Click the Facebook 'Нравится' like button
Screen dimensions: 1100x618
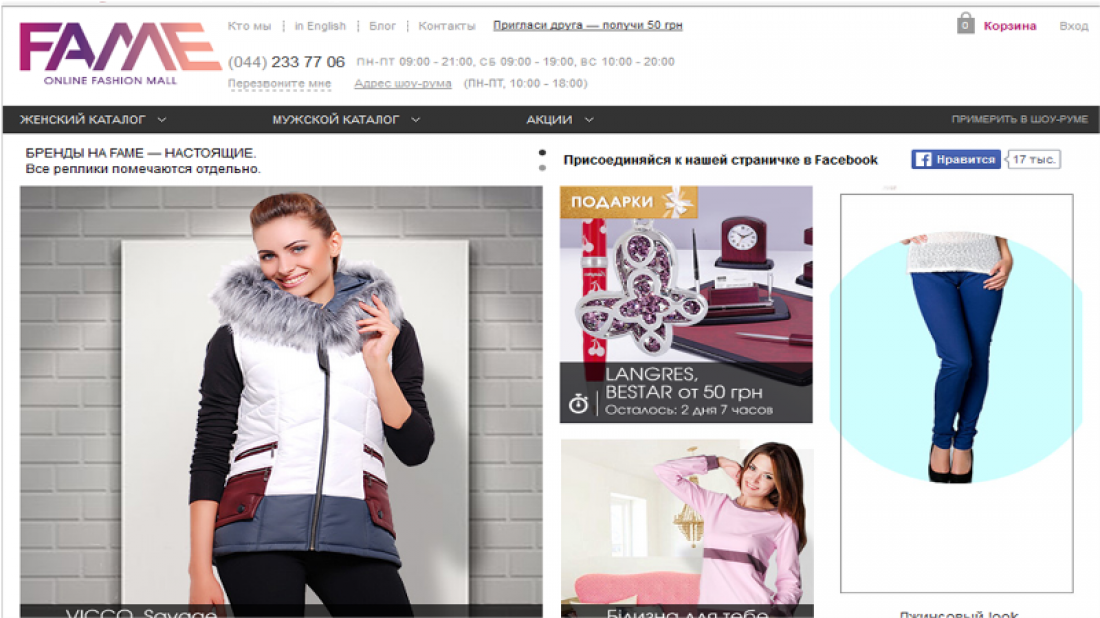956,160
